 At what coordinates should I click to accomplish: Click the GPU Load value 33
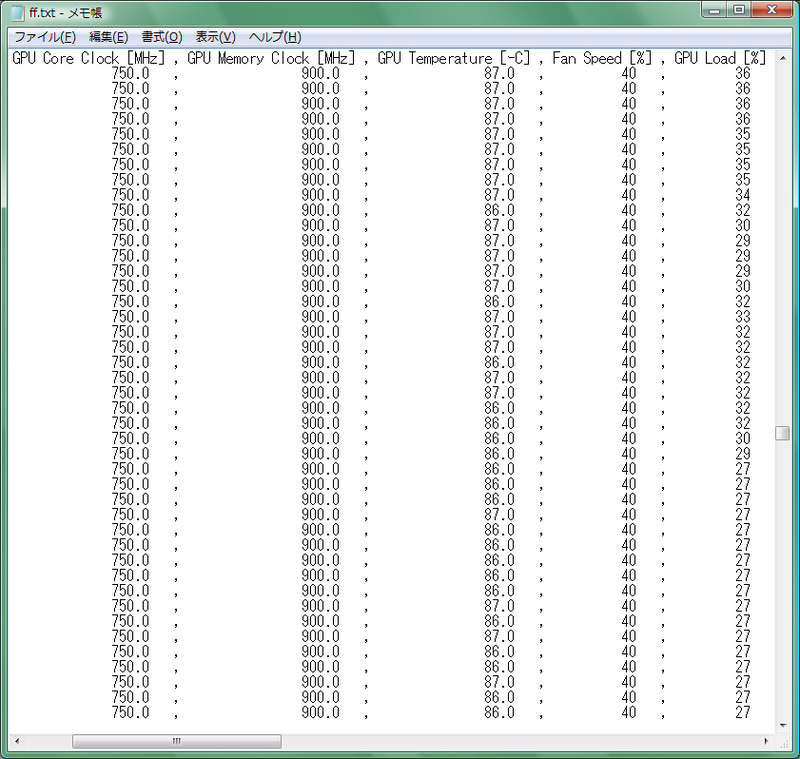tap(743, 317)
